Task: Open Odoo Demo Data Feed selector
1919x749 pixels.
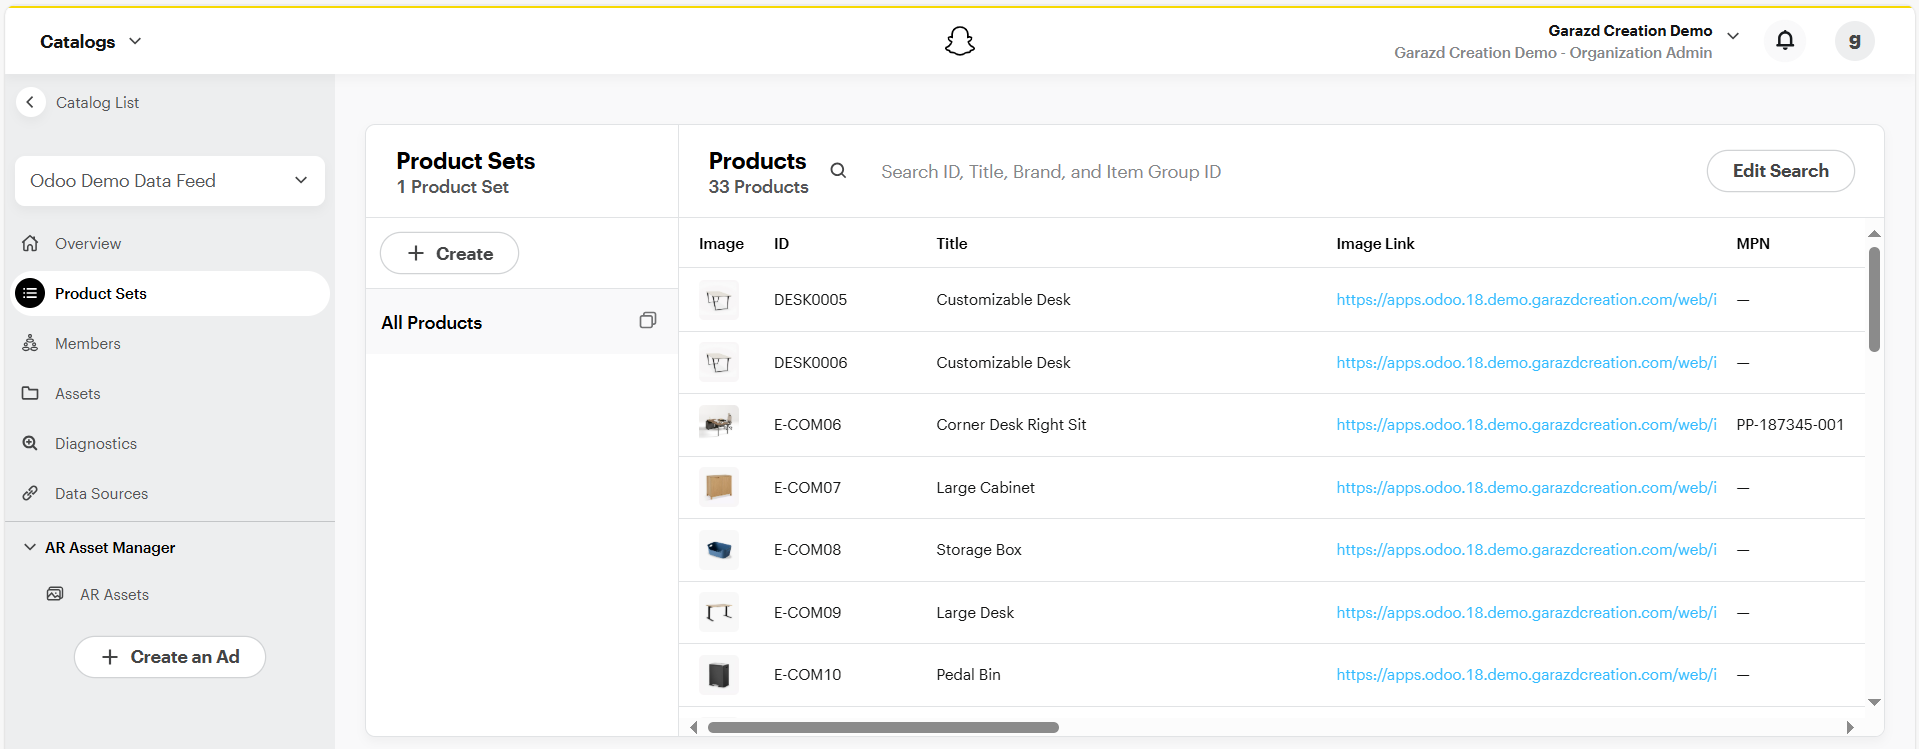Action: (x=170, y=181)
